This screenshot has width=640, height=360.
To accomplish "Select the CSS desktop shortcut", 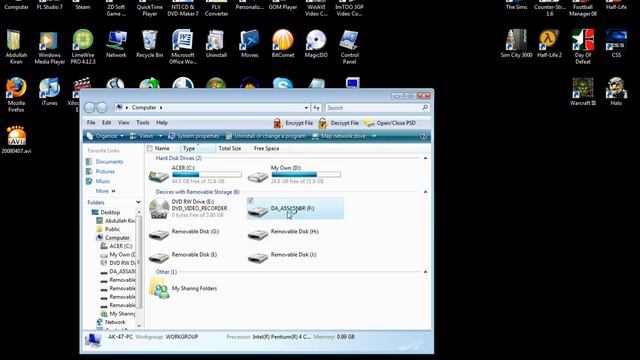I will [x=616, y=44].
